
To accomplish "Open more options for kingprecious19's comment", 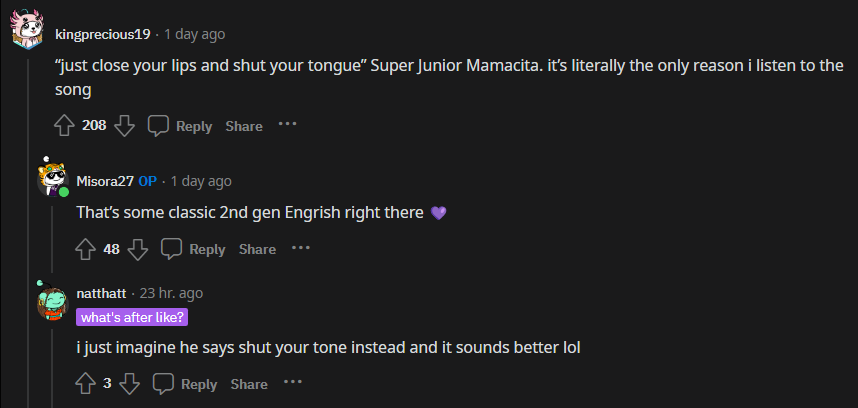I will [288, 125].
